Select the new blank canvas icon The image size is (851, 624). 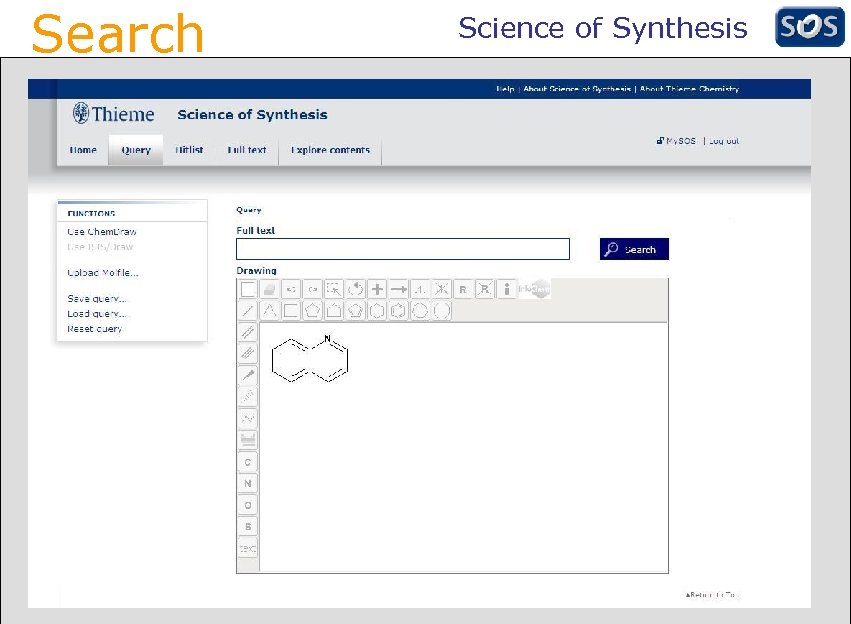(247, 289)
